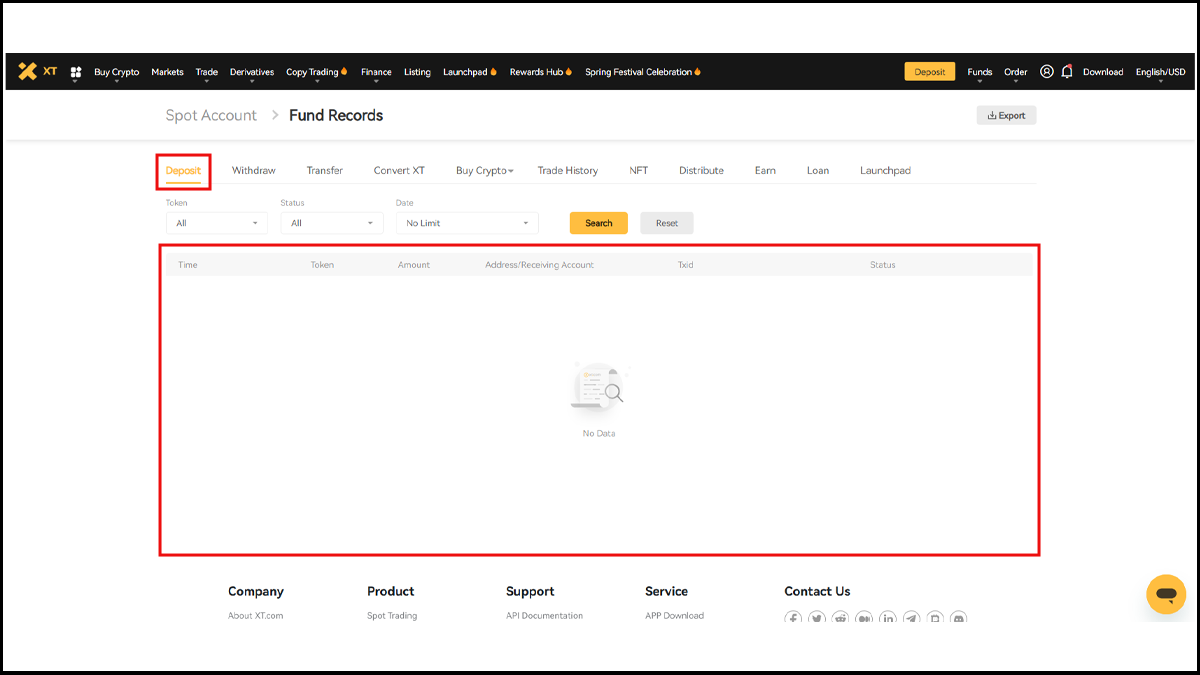Switch to the Trade History tab

click(568, 171)
